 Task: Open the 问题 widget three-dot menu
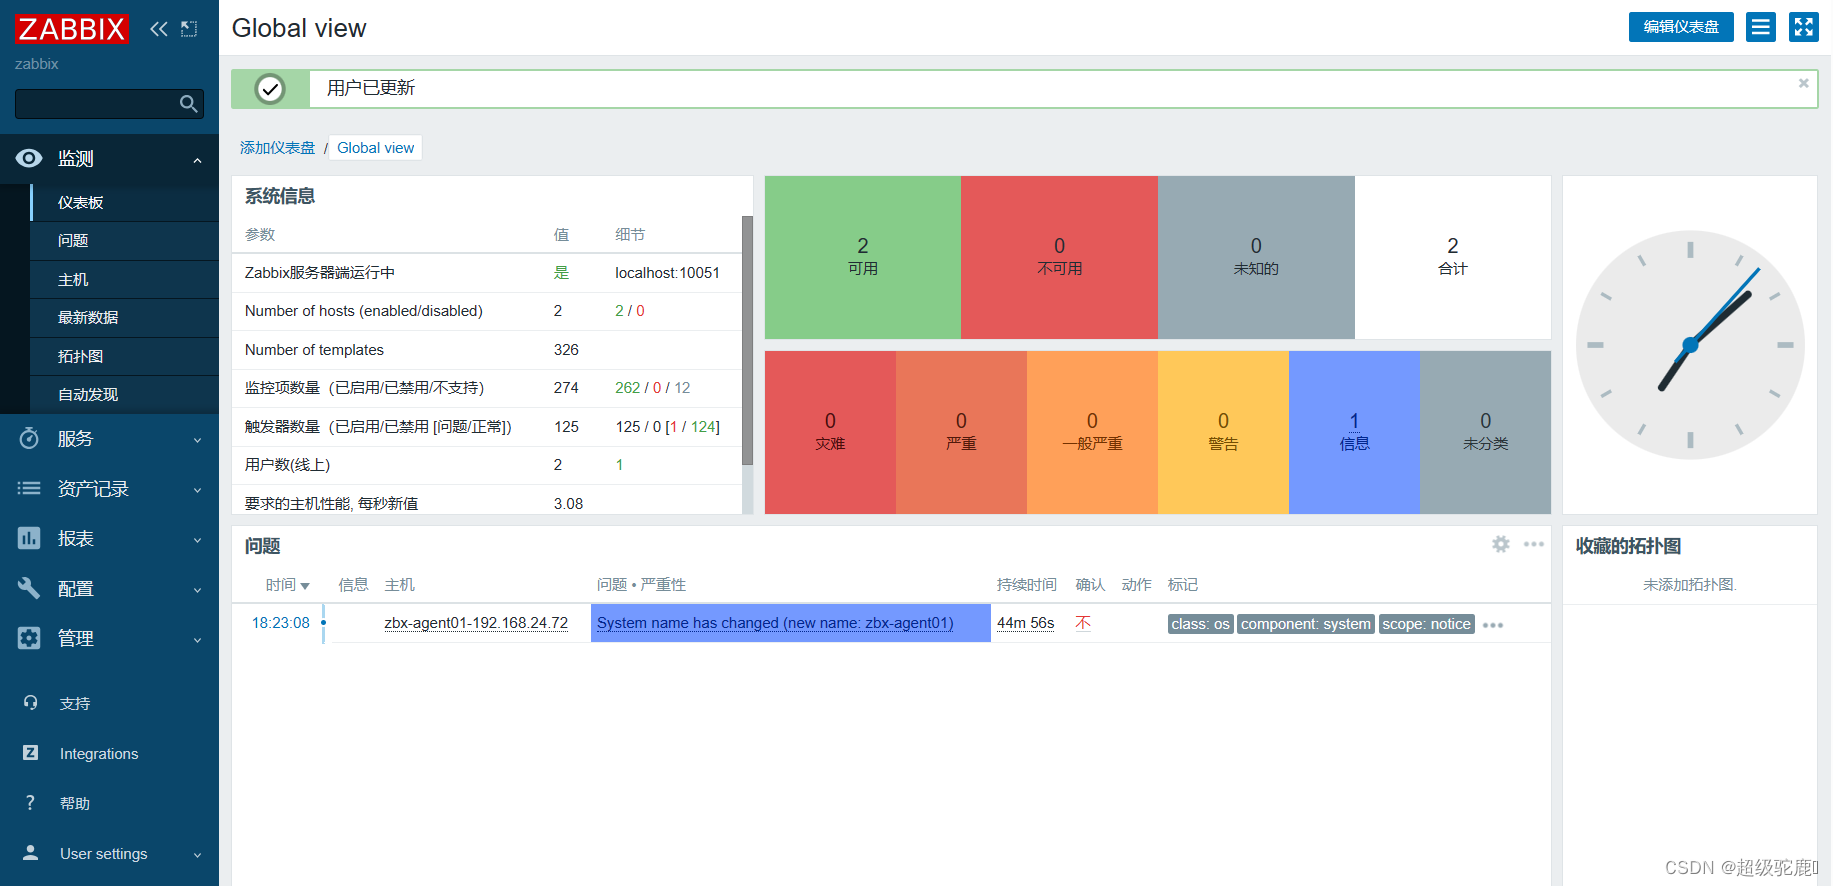tap(1534, 544)
